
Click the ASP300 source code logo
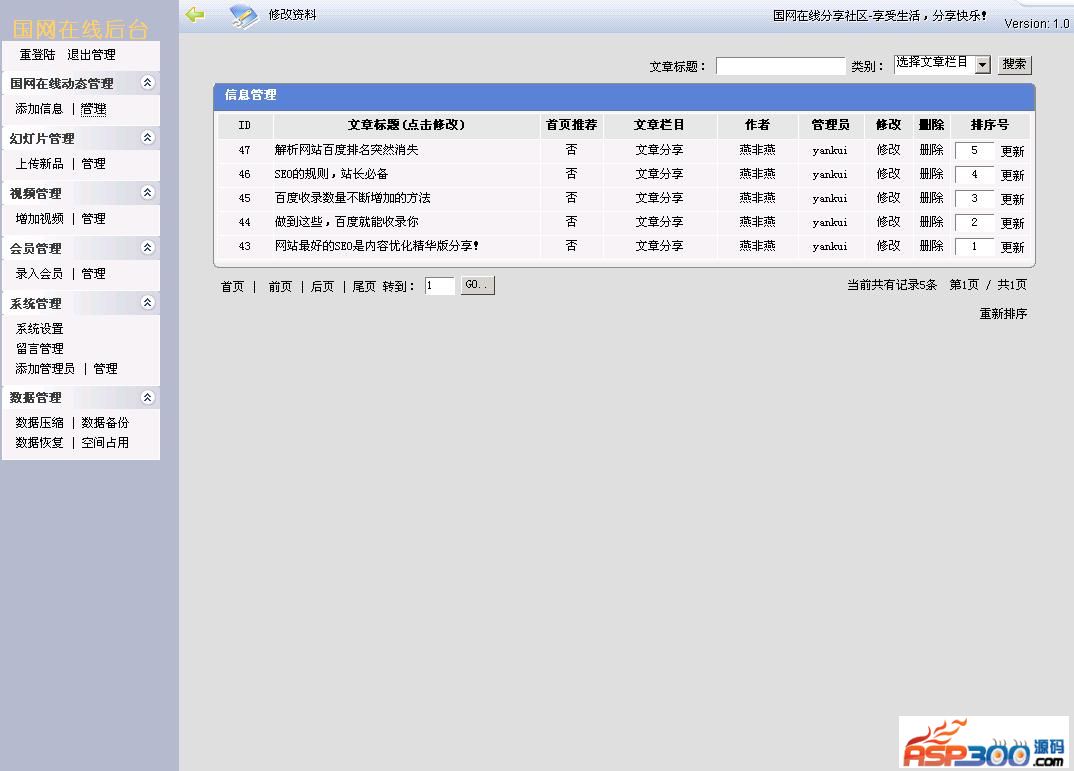point(984,743)
